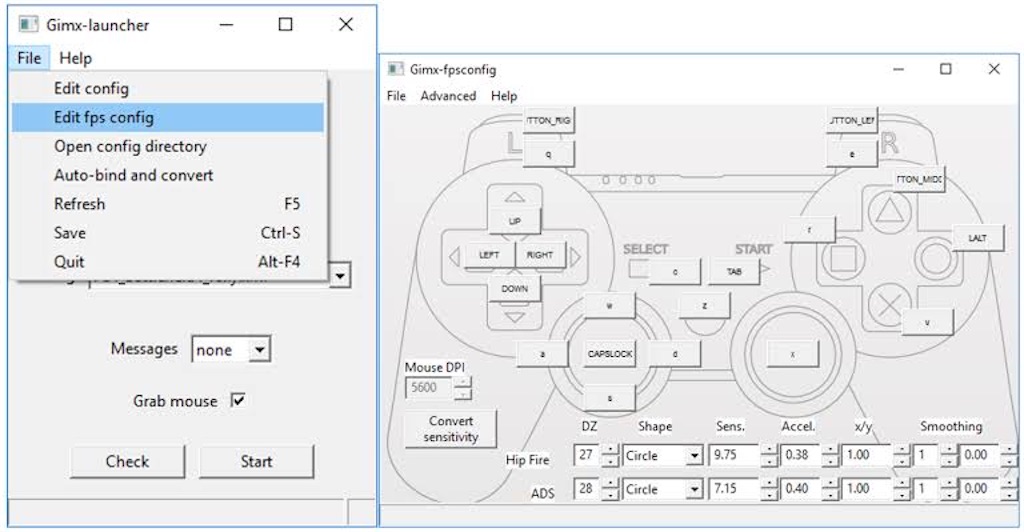Click the 'q' binding near the L shoulder
This screenshot has width=1024, height=532.
(548, 155)
